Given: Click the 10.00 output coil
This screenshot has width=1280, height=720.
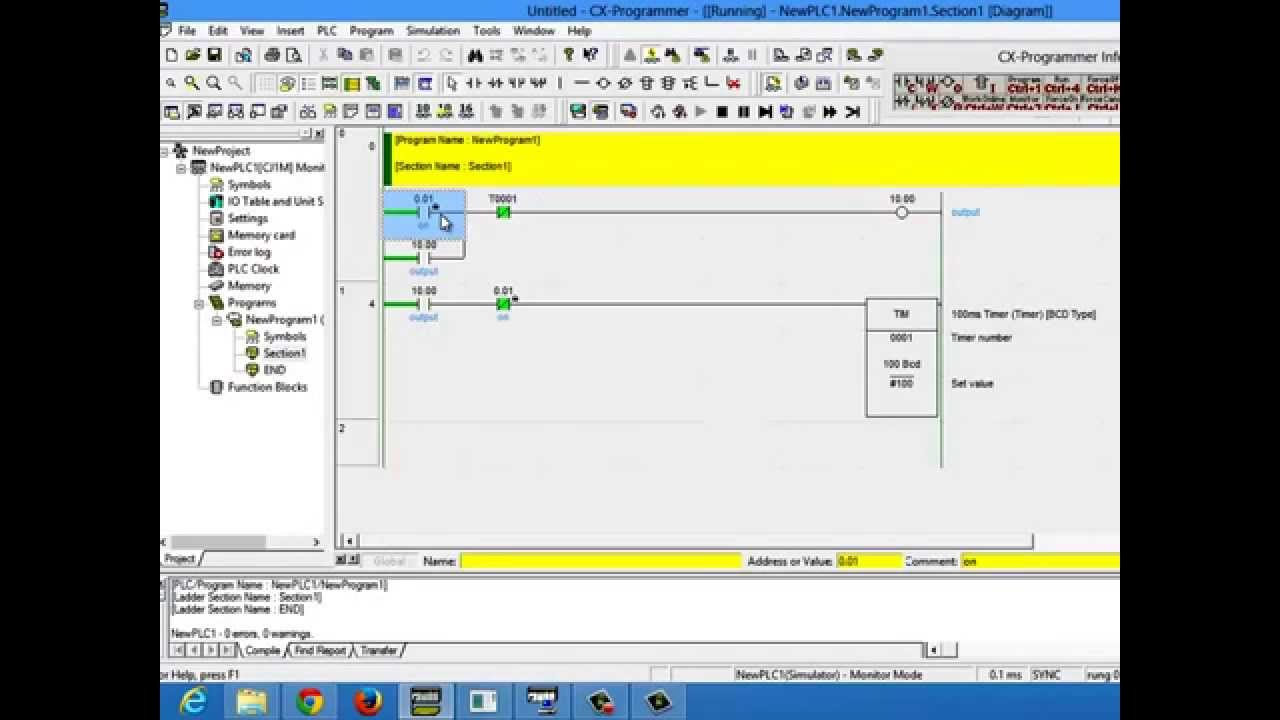Looking at the screenshot, I should click(x=901, y=212).
